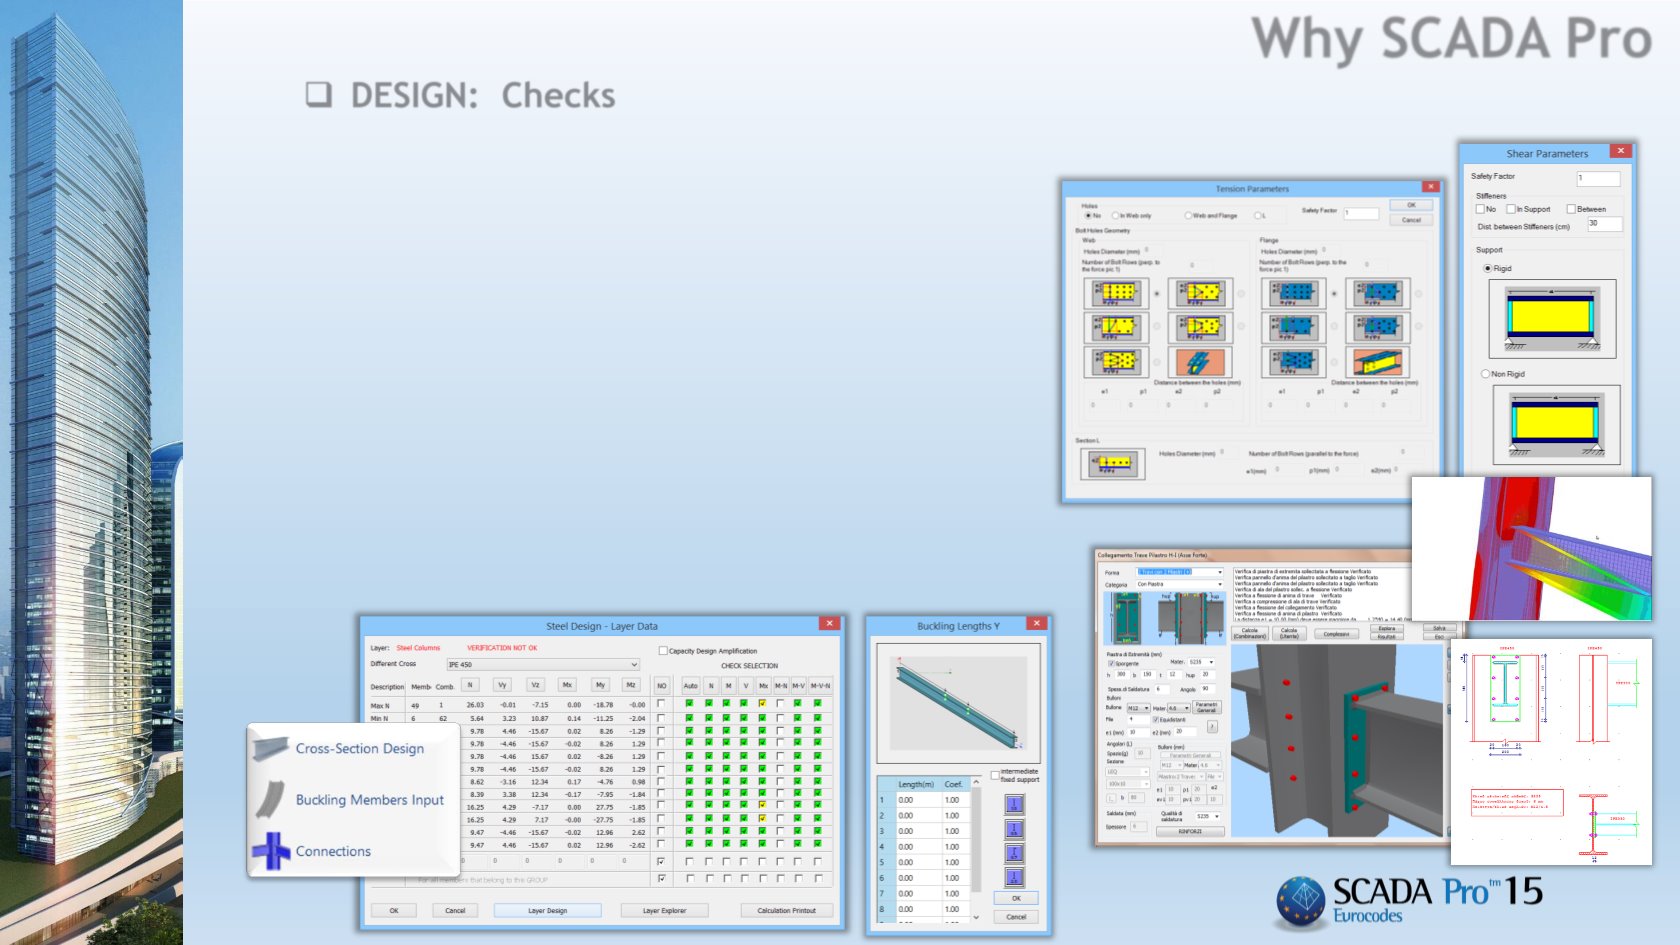The height and width of the screenshot is (945, 1680).
Task: Enable Capacity Design Amplification checkbox
Action: point(663,650)
